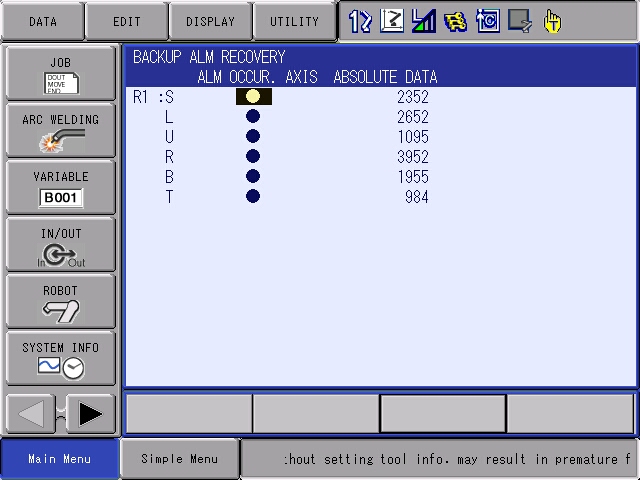Click the ALM OCCUR. AXIS column header
Screen dimensions: 640x480
click(257, 77)
